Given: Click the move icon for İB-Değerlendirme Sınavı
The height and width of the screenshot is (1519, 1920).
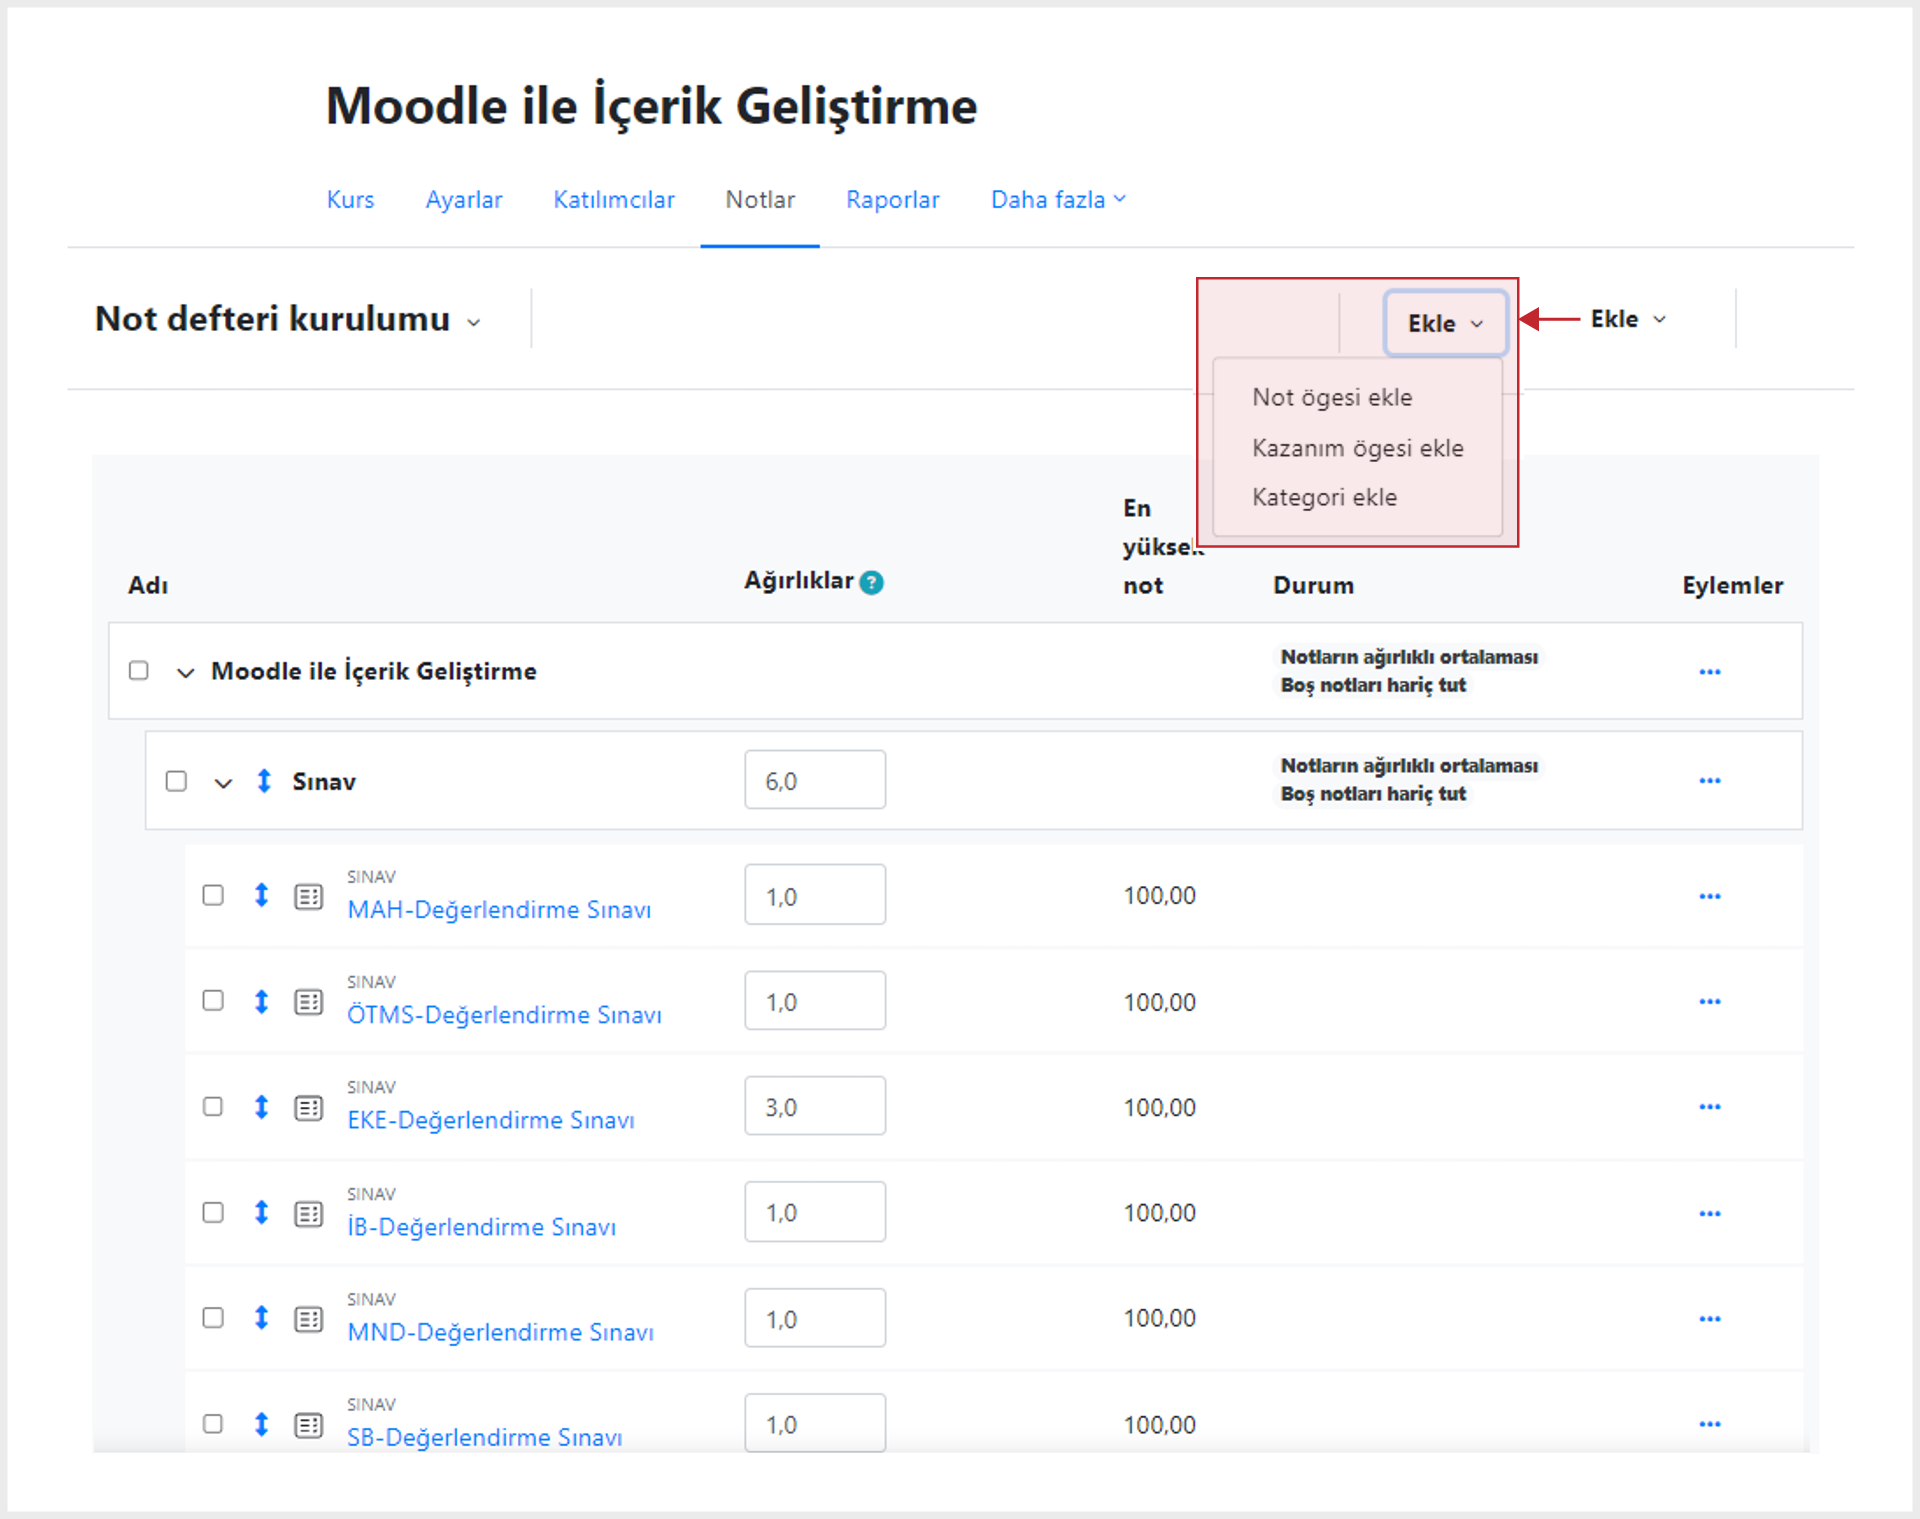Looking at the screenshot, I should 262,1213.
